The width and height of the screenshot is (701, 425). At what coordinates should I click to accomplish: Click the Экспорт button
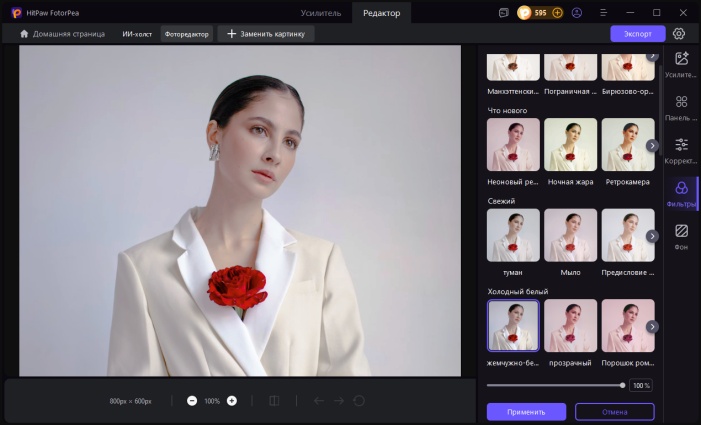pyautogui.click(x=637, y=33)
